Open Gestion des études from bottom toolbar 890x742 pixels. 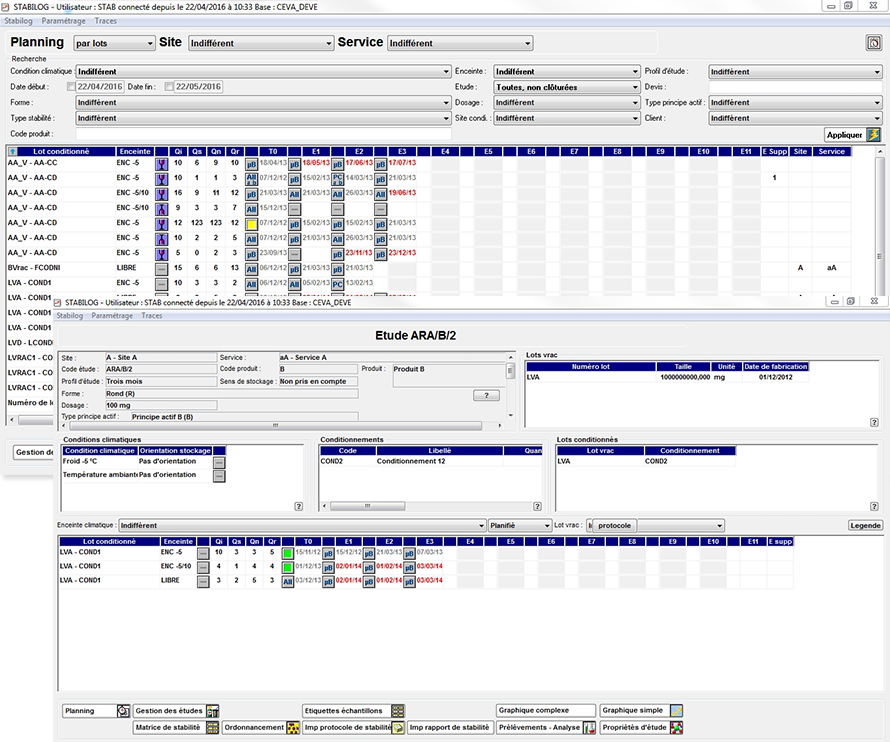click(x=176, y=711)
